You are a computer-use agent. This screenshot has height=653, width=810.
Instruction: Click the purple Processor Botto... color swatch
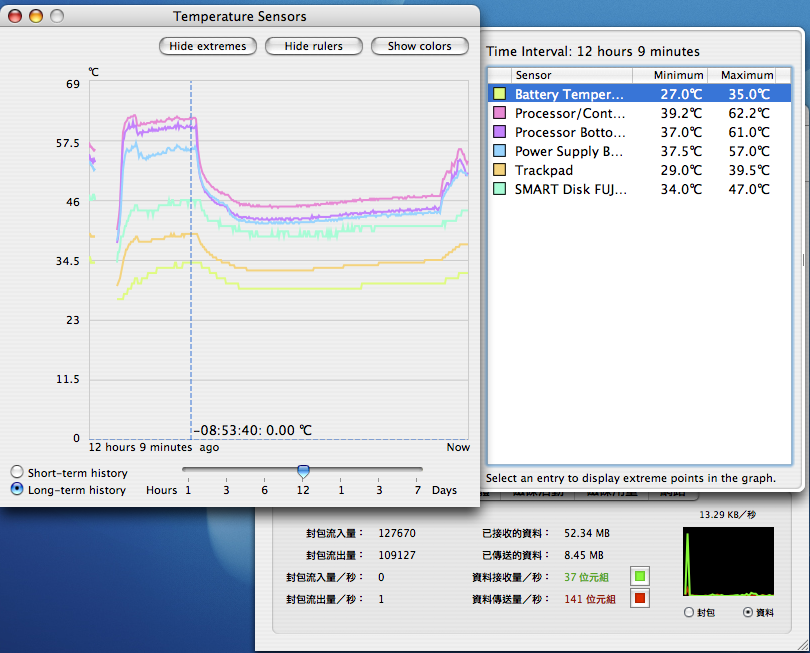point(500,132)
